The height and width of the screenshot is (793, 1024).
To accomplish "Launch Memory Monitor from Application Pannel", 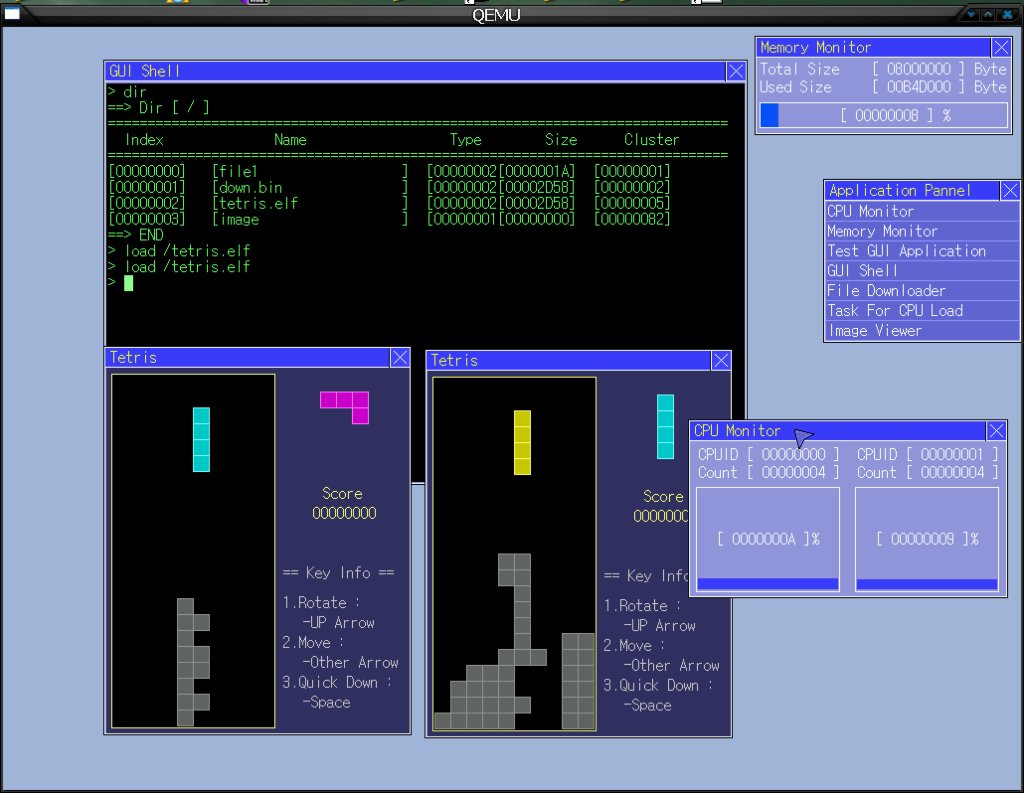I will (921, 231).
